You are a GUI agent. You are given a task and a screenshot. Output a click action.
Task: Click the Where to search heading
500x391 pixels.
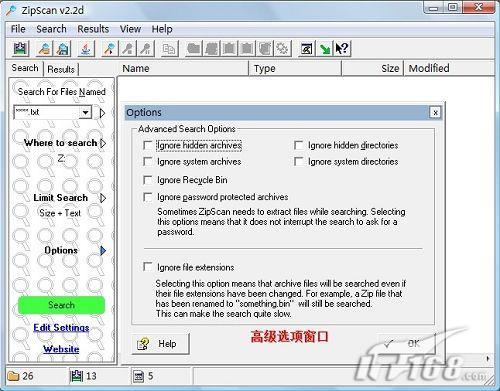pos(60,143)
